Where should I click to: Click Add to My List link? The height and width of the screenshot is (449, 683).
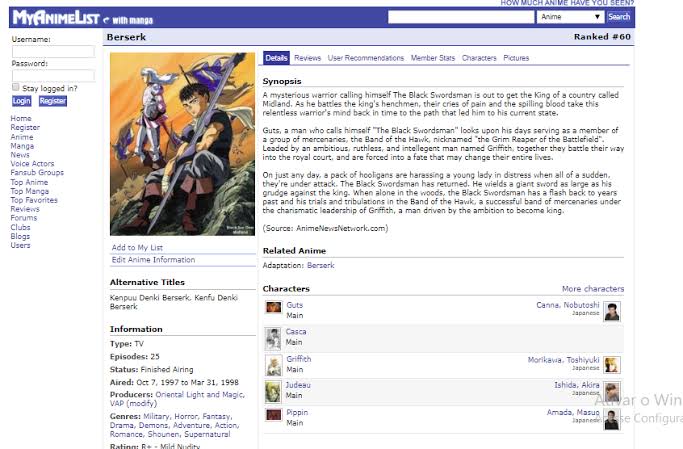coord(137,247)
